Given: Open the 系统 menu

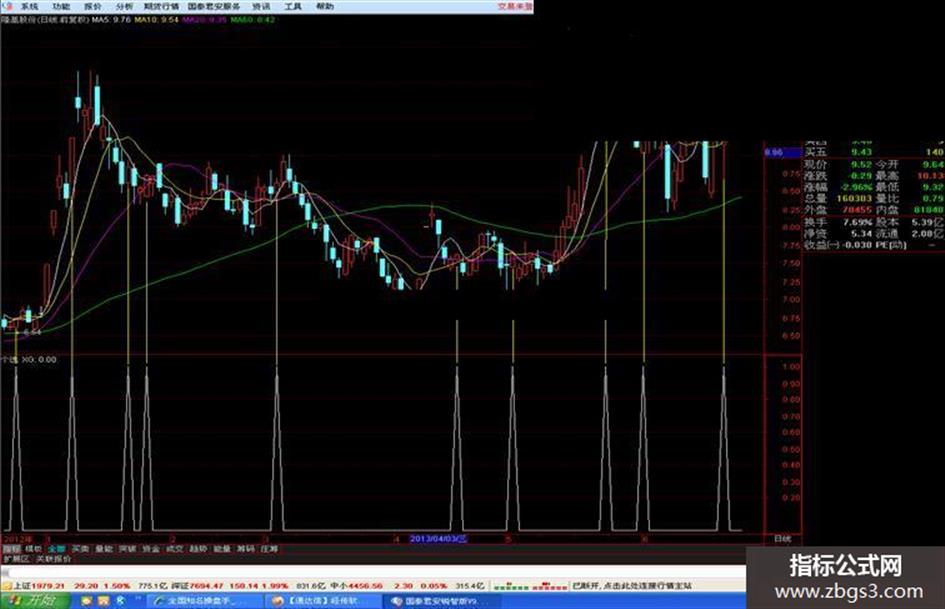Looking at the screenshot, I should [30, 7].
